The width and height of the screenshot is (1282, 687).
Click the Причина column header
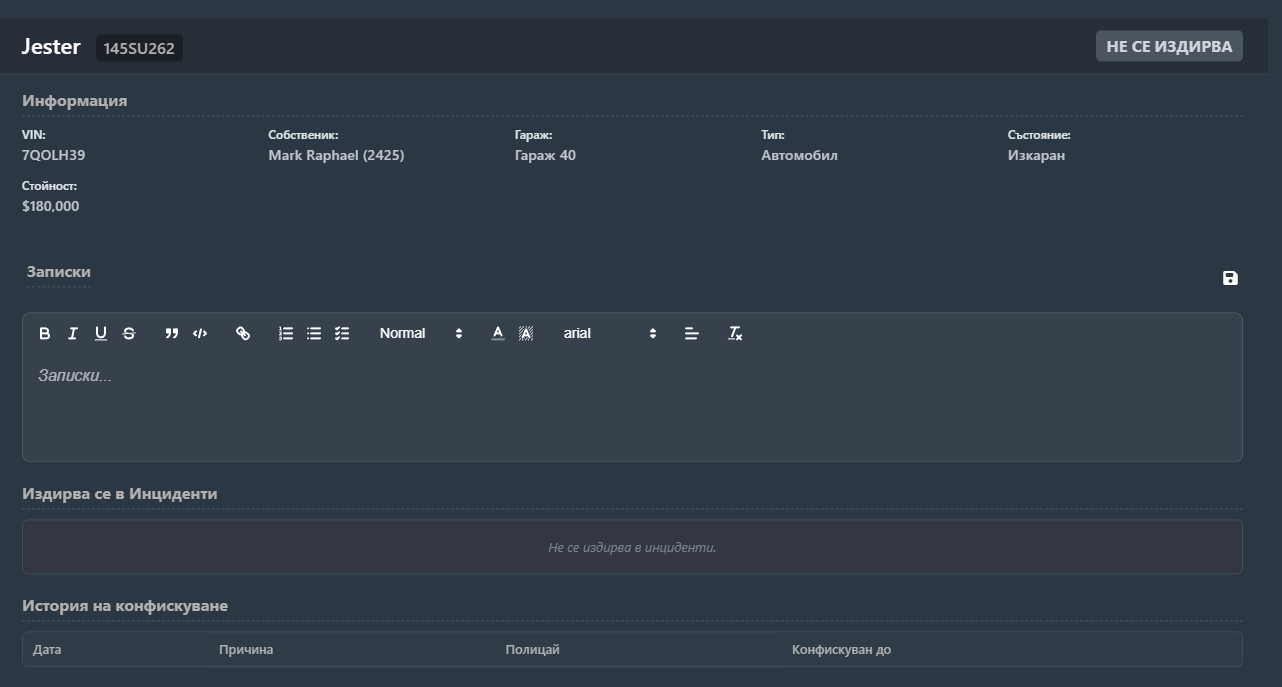(246, 650)
